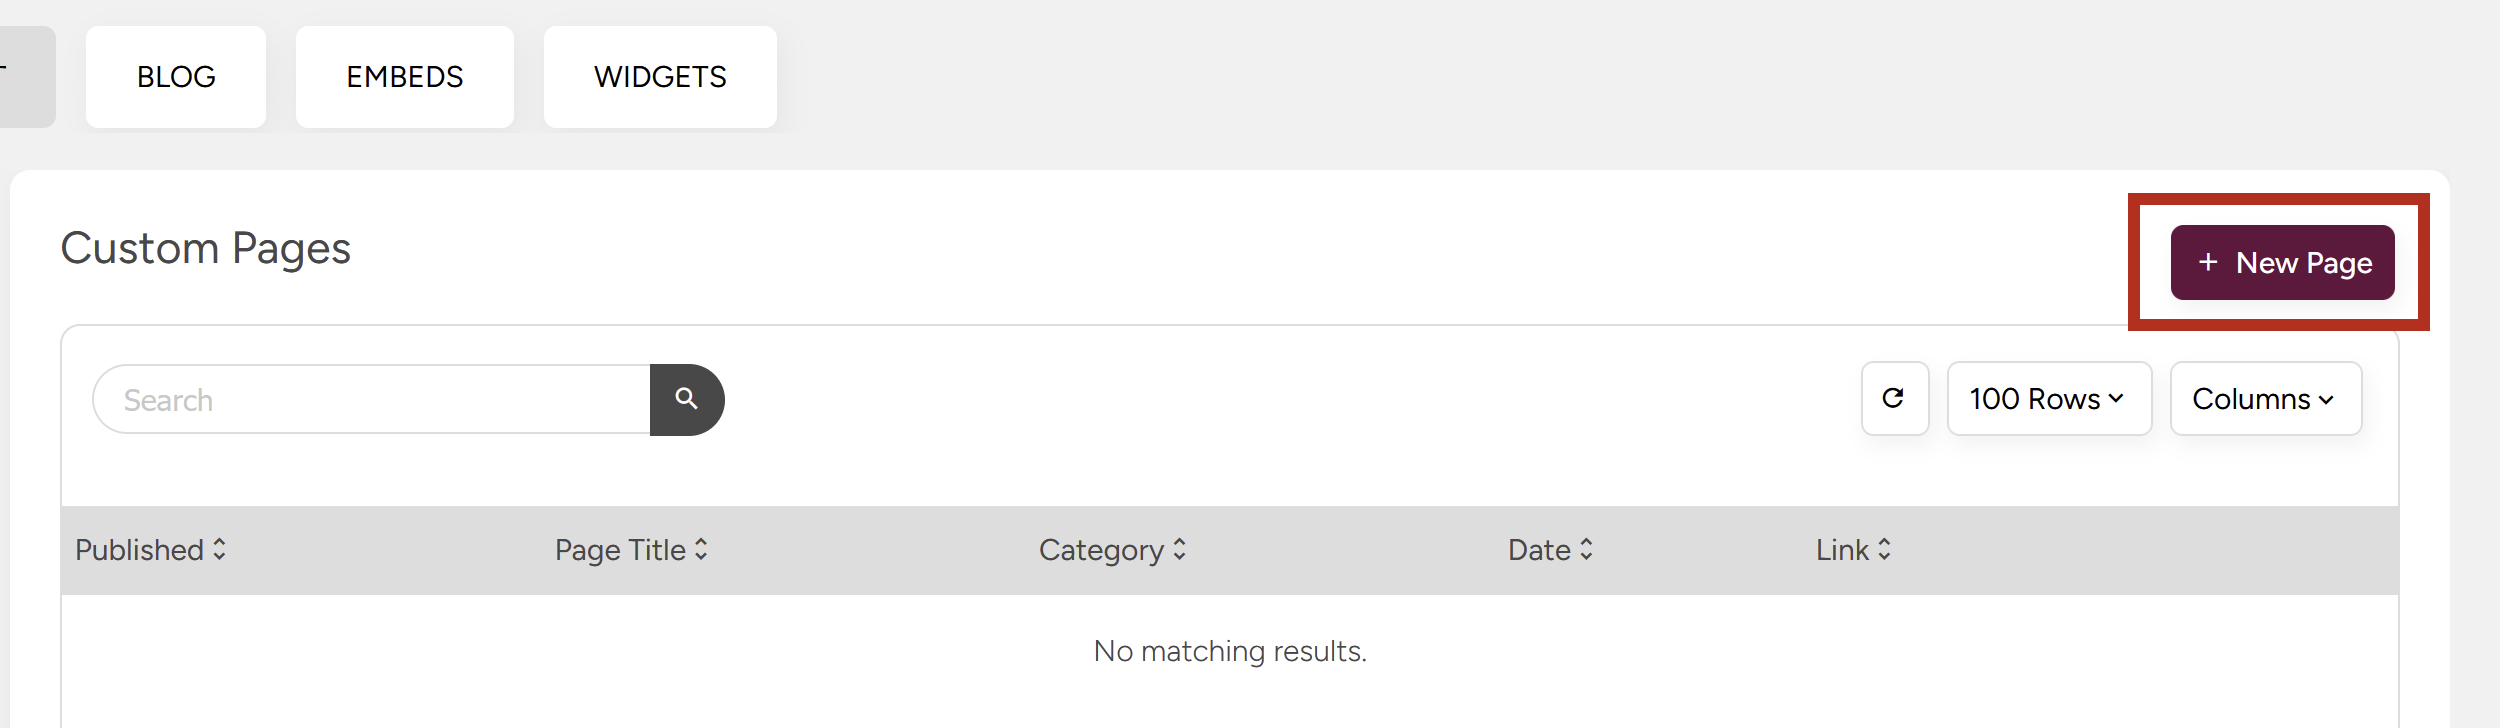Sort by Category column arrows

click(x=1179, y=549)
